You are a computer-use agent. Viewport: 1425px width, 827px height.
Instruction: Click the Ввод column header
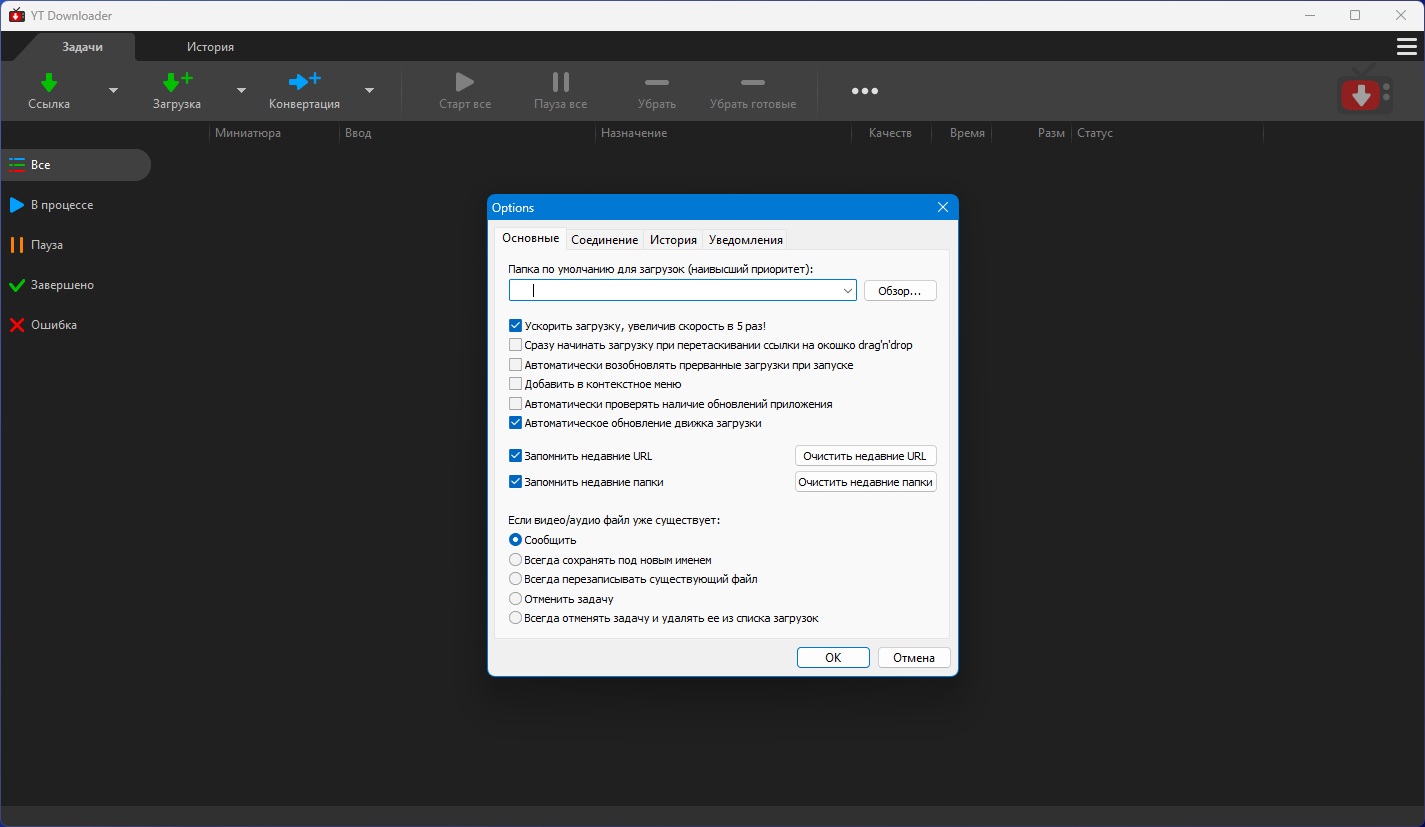click(x=468, y=133)
